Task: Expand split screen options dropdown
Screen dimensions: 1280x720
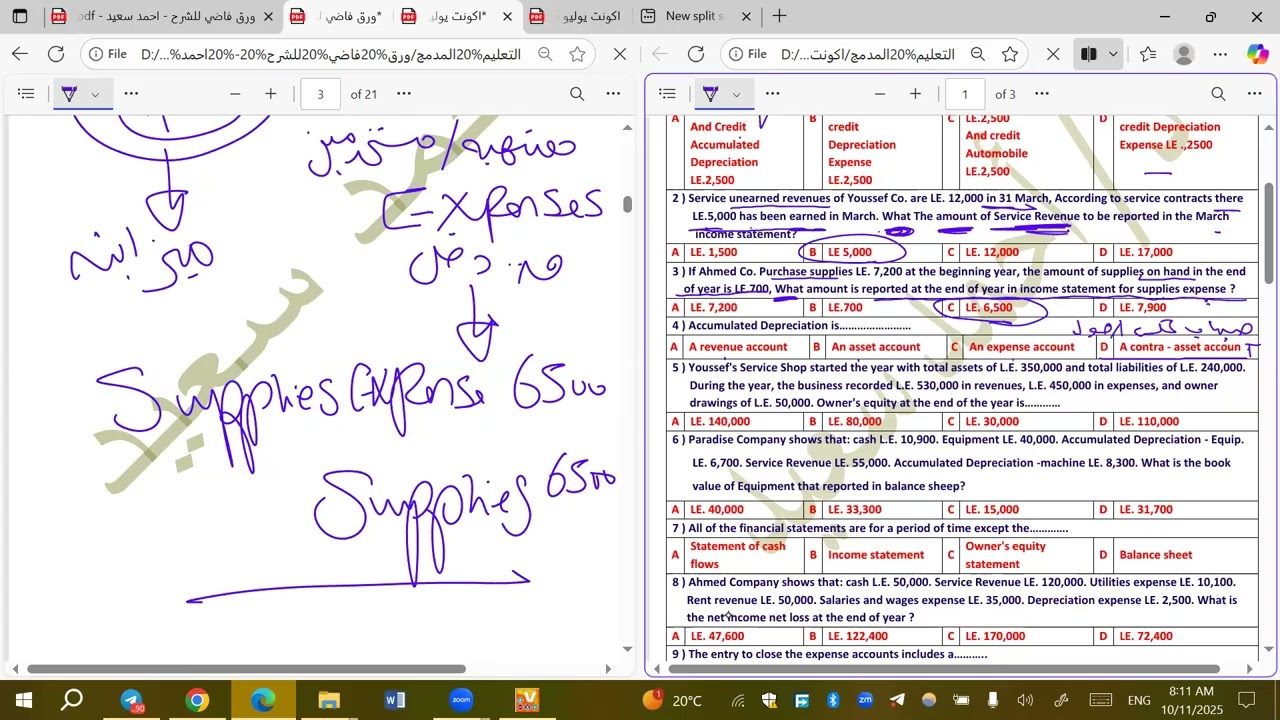Action: tap(1113, 54)
